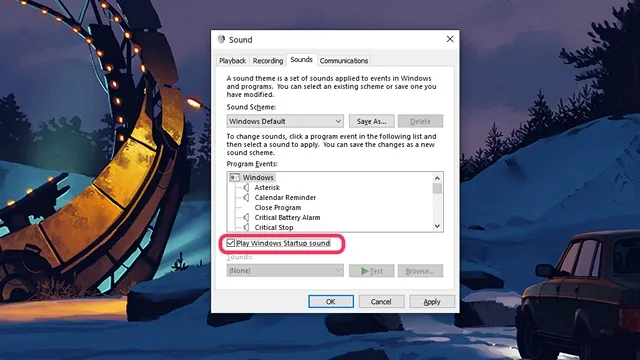Screen dimensions: 640x360
Task: Click the speaker icon beside Critical Stop
Action: [x=246, y=227]
